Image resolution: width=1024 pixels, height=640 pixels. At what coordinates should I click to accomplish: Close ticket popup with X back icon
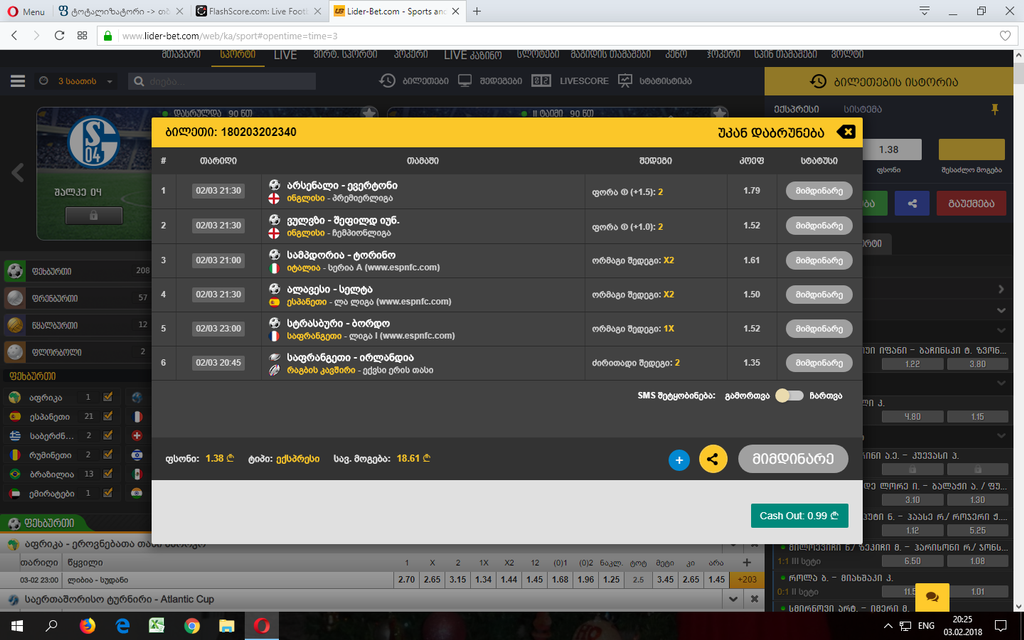coord(846,132)
